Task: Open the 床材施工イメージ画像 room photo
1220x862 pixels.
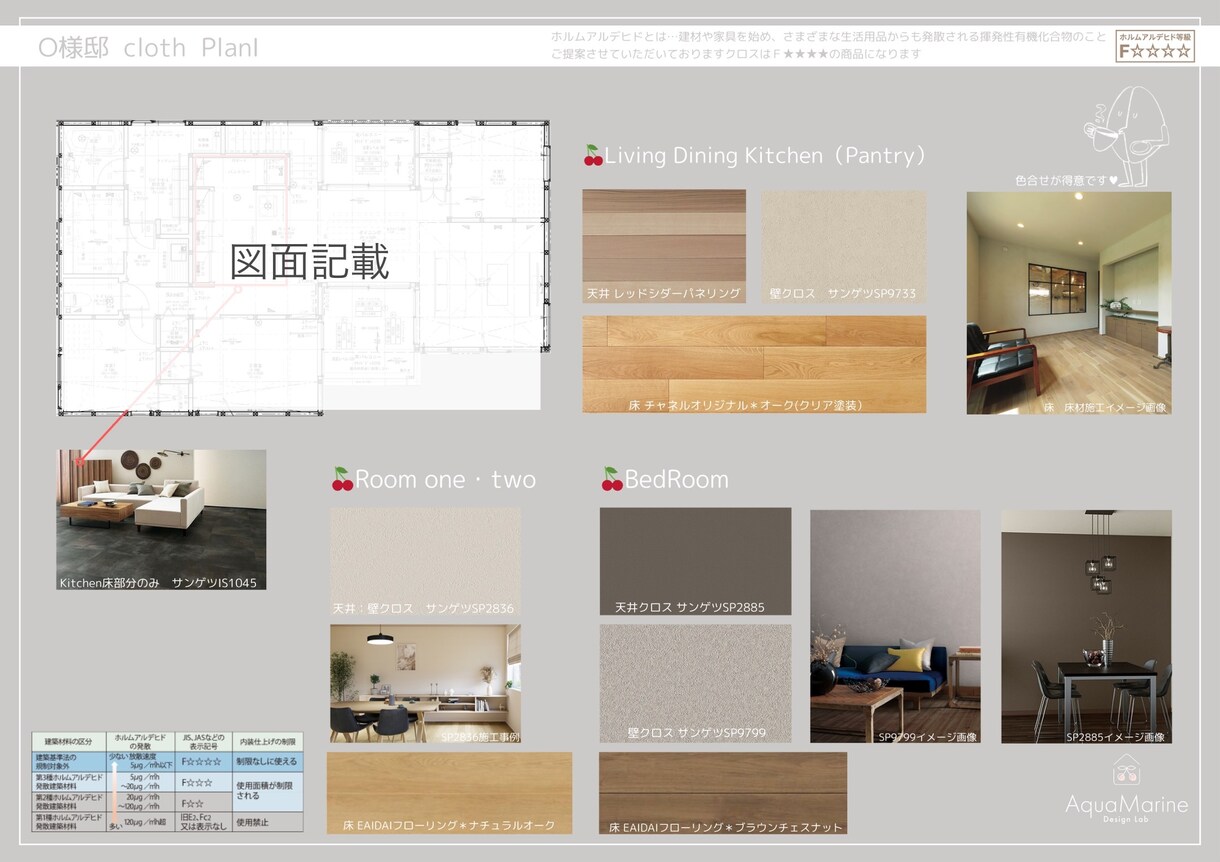Action: point(1068,303)
